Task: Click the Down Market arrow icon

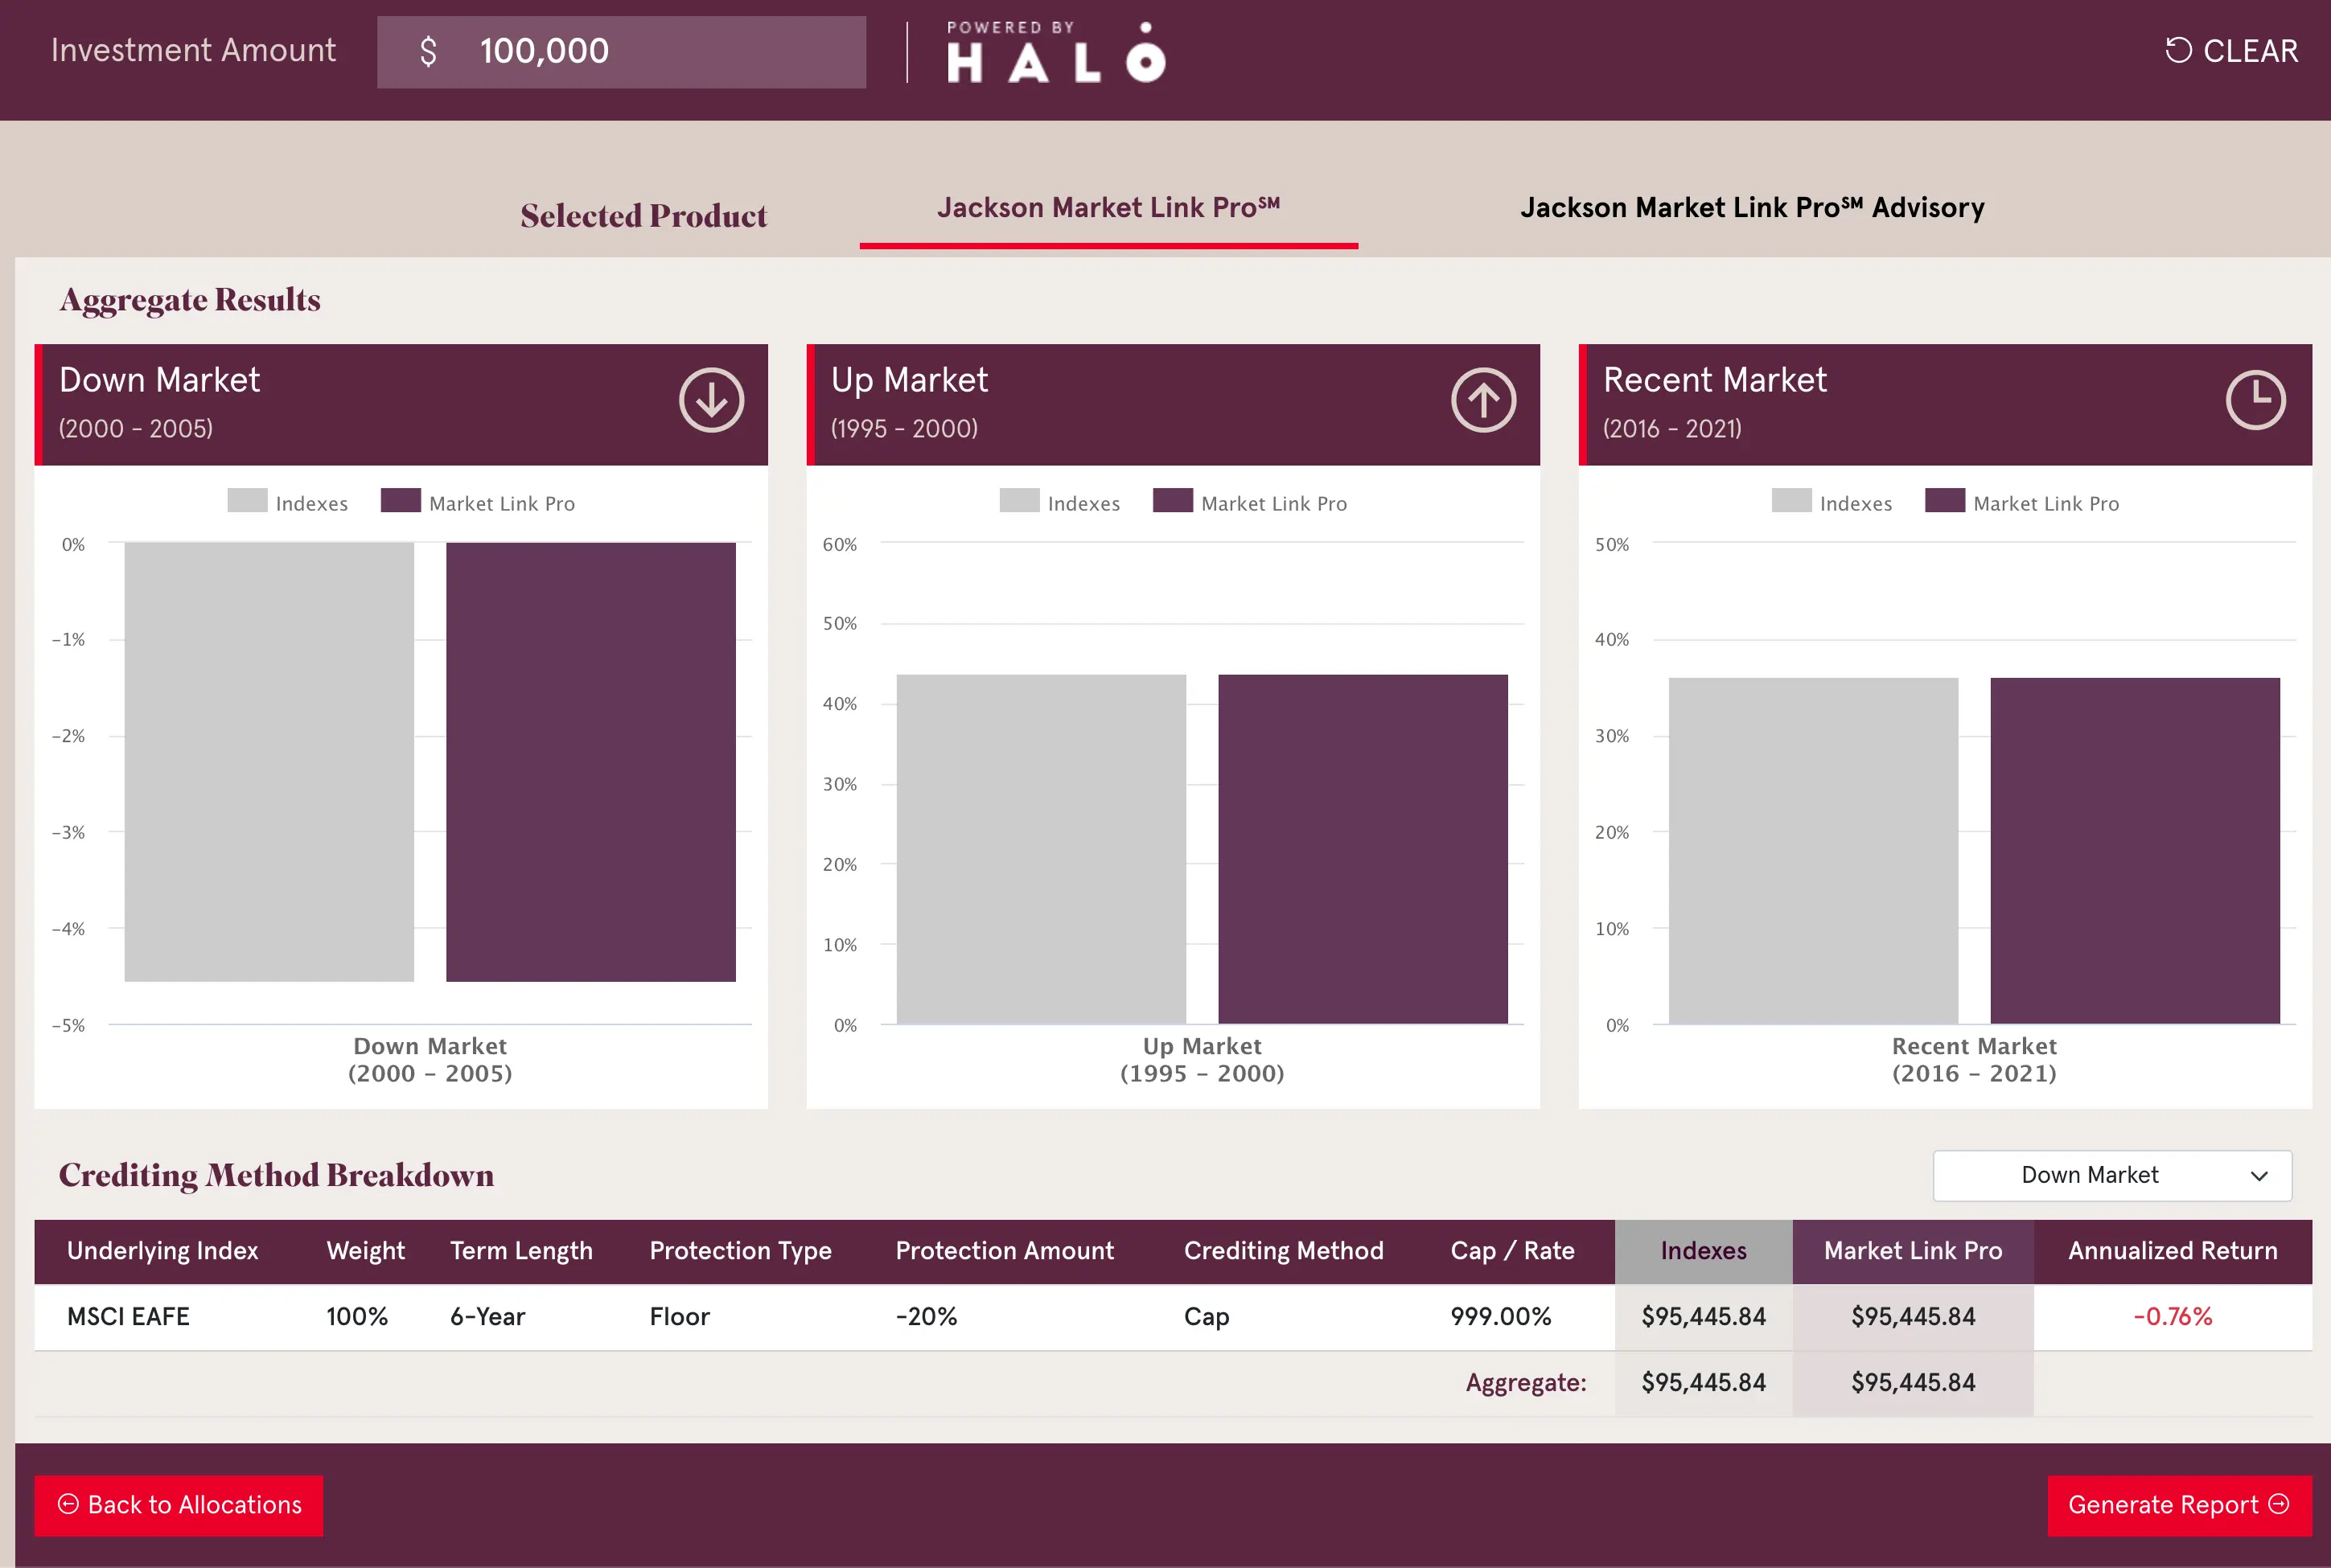Action: (711, 401)
